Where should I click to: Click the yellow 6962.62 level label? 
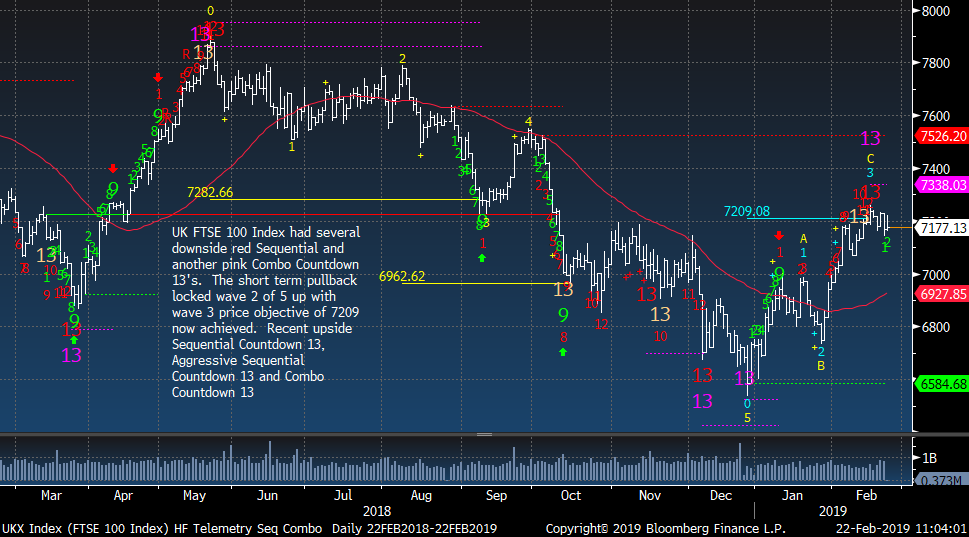402,276
